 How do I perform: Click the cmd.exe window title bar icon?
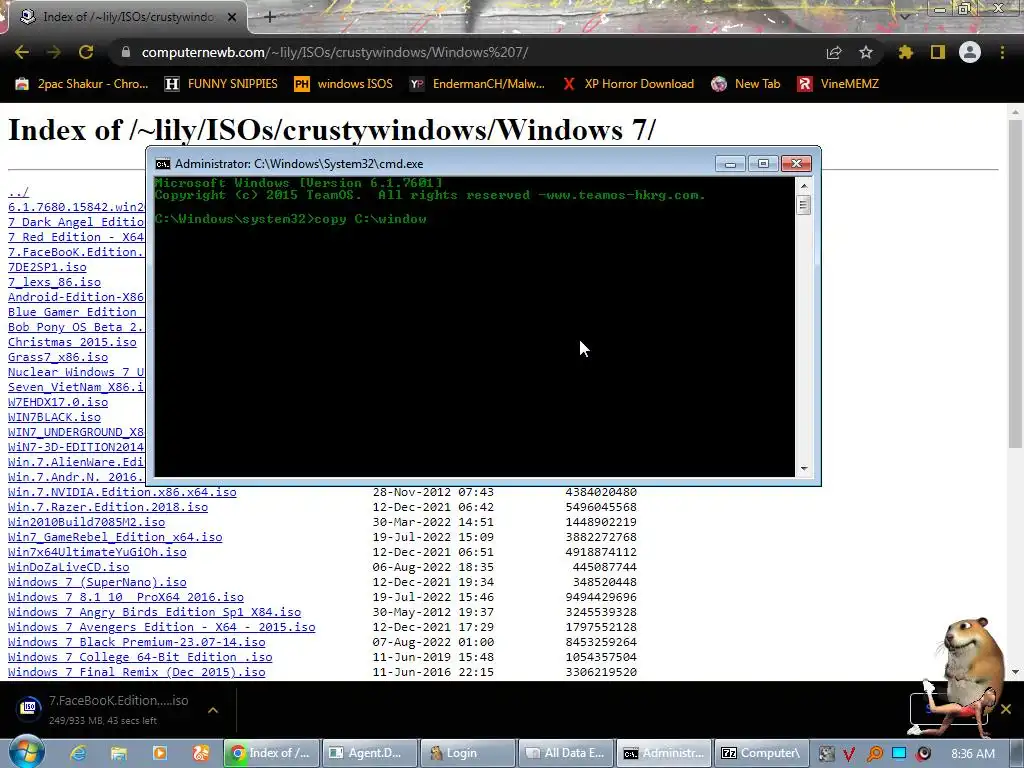[x=163, y=164]
